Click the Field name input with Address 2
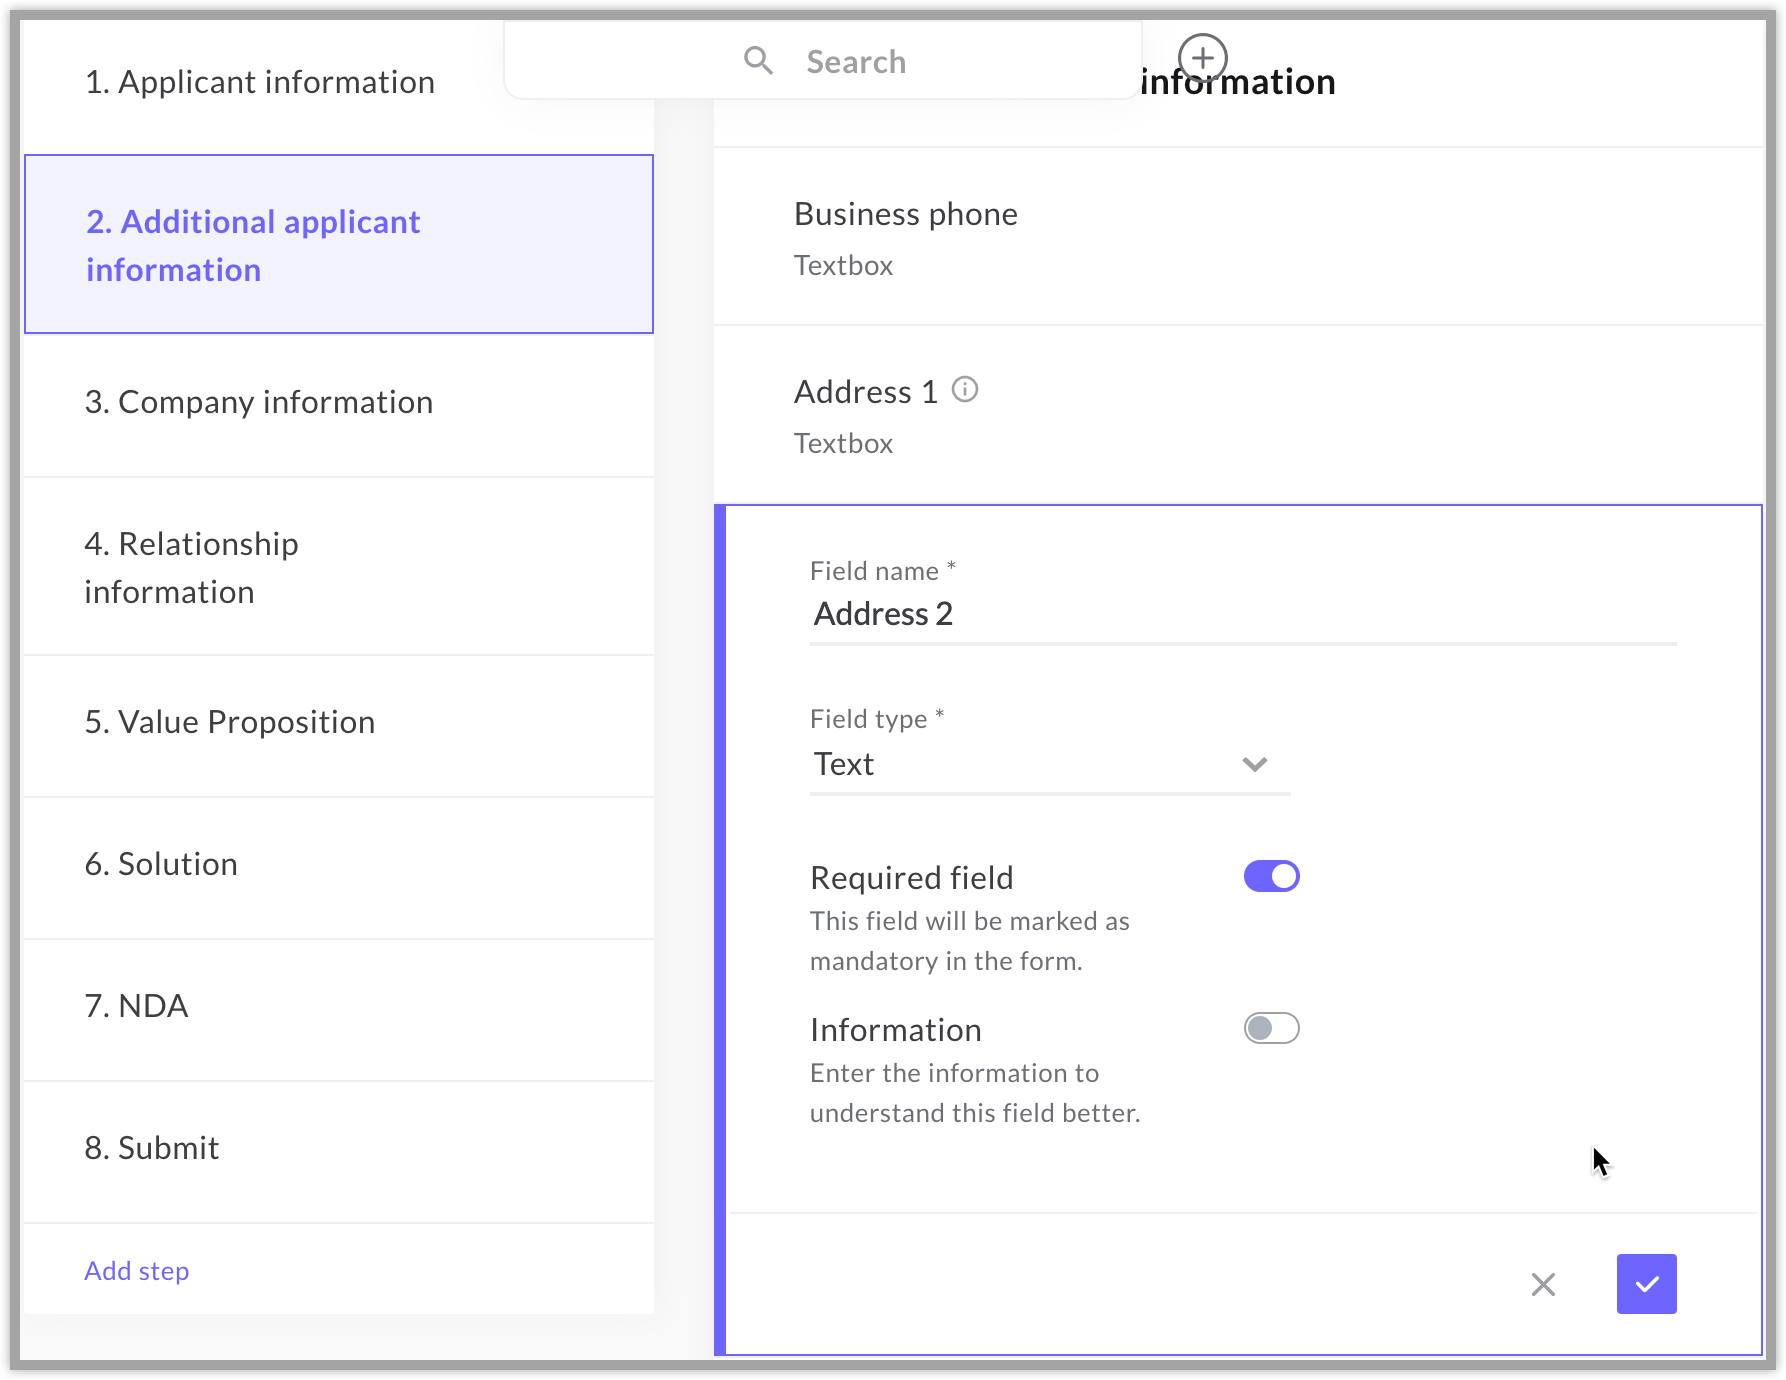This screenshot has width=1786, height=1380. (x=1242, y=614)
